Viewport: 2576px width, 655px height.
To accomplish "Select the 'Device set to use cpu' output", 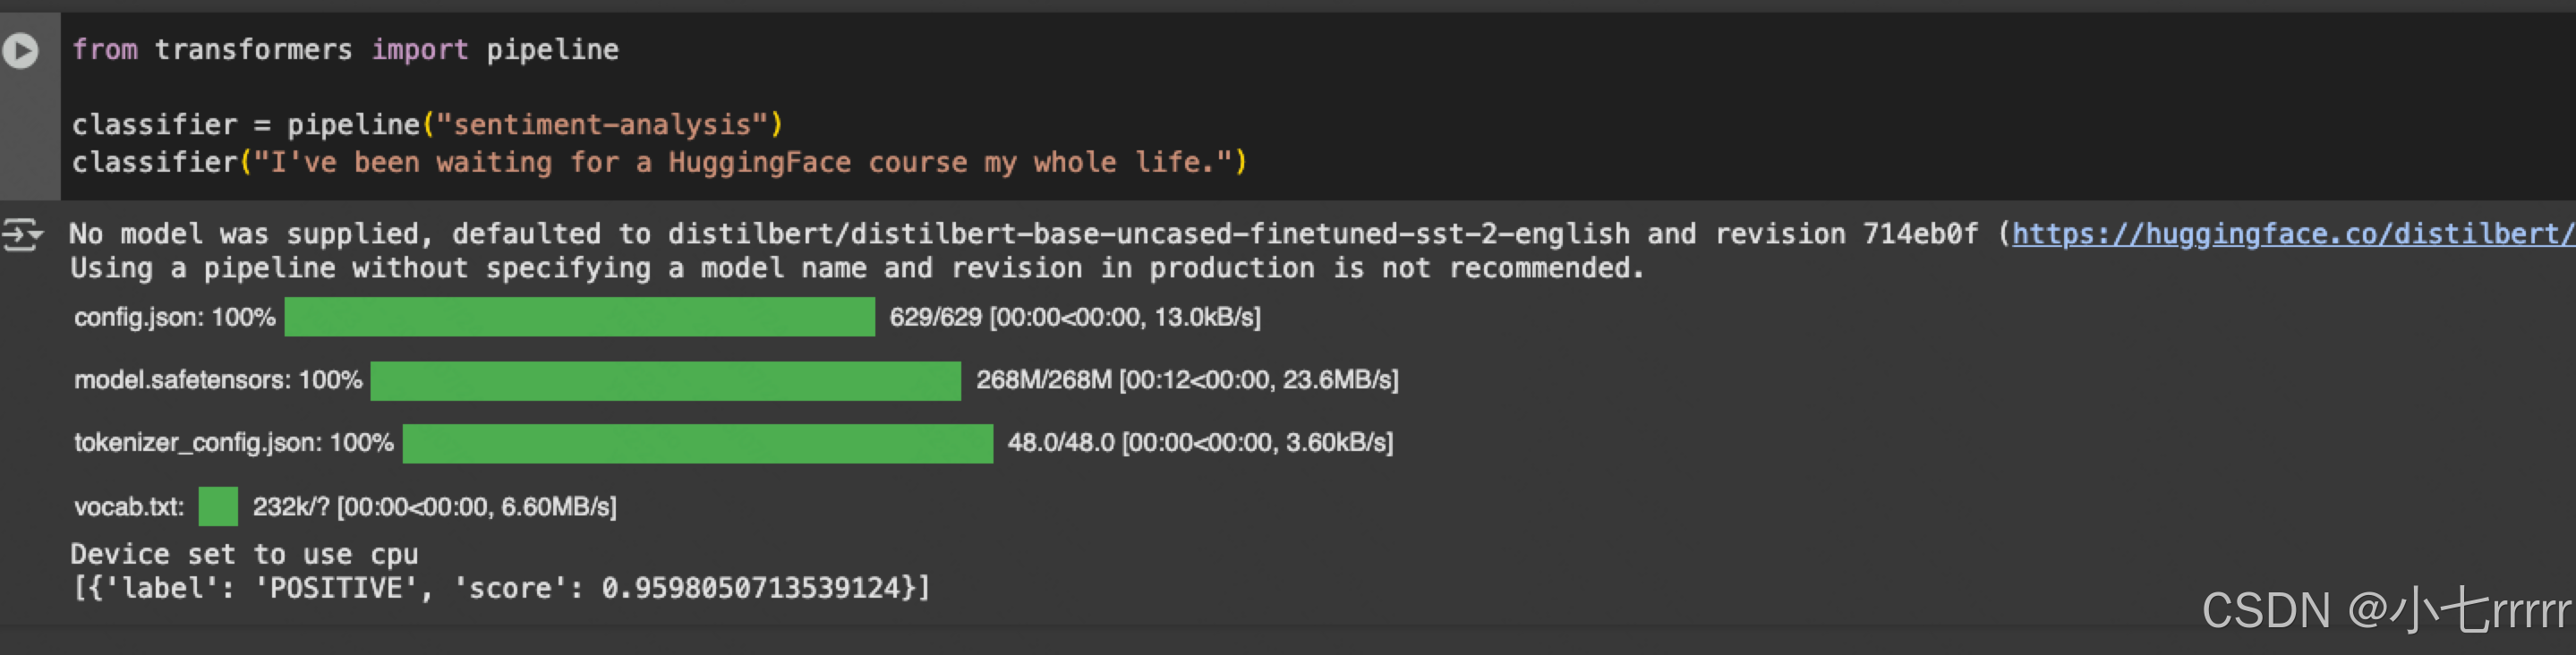I will click(x=244, y=554).
